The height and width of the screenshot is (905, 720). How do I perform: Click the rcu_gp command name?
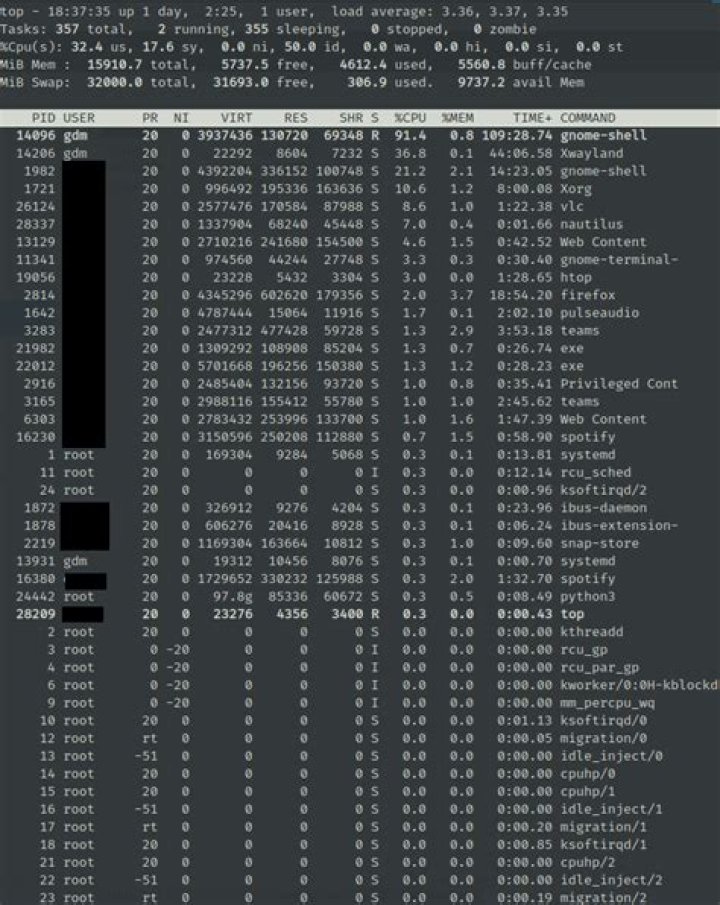tap(584, 650)
